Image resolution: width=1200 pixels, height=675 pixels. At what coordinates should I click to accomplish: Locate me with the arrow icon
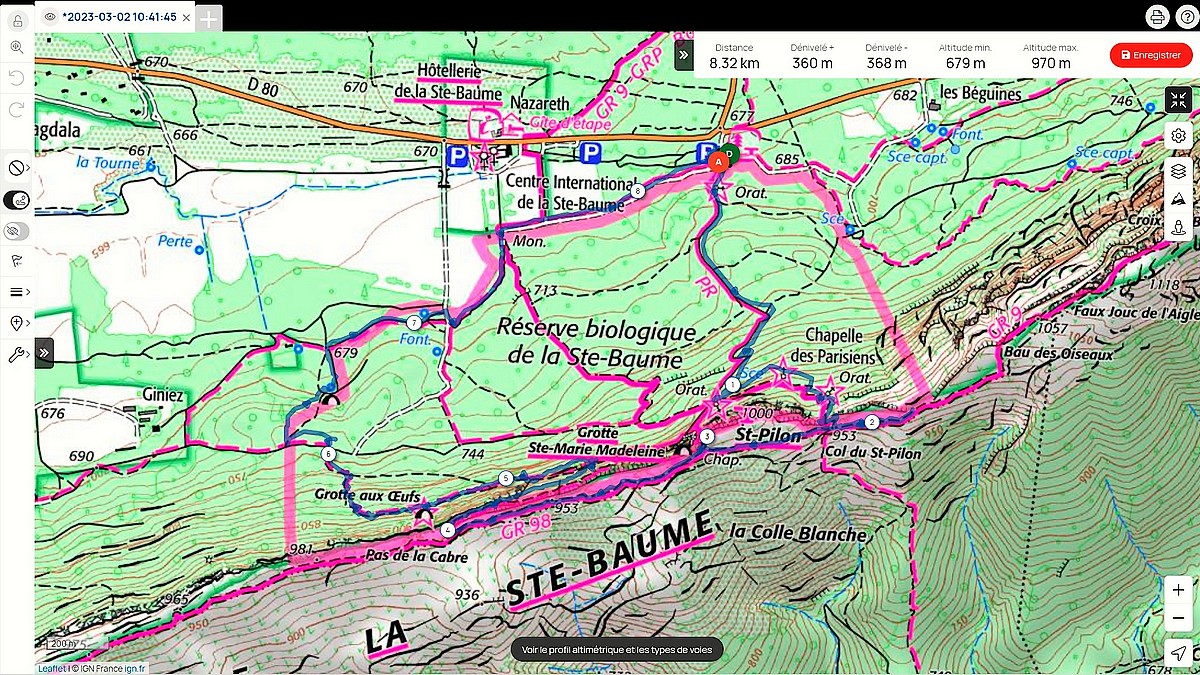pos(1179,653)
